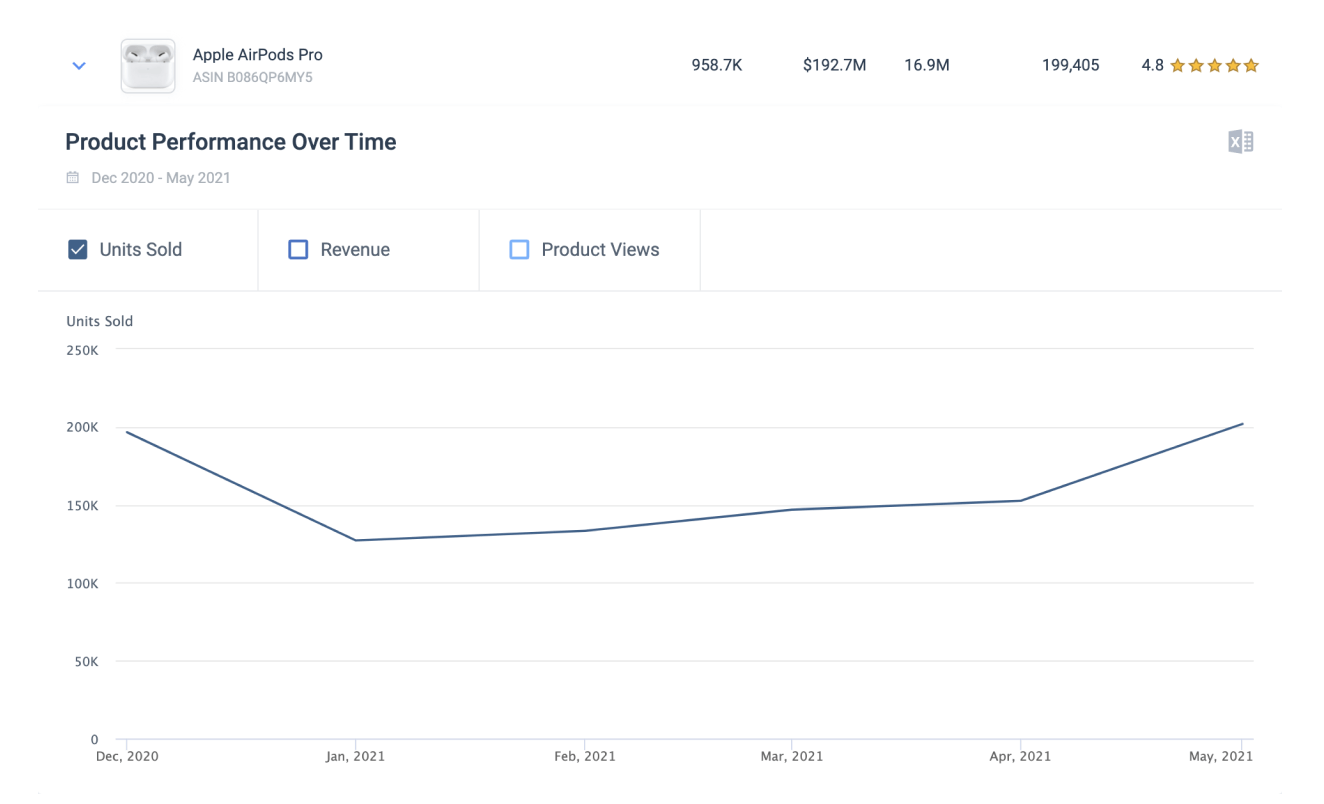
Task: Export chart data via Excel icon
Action: 1240,142
